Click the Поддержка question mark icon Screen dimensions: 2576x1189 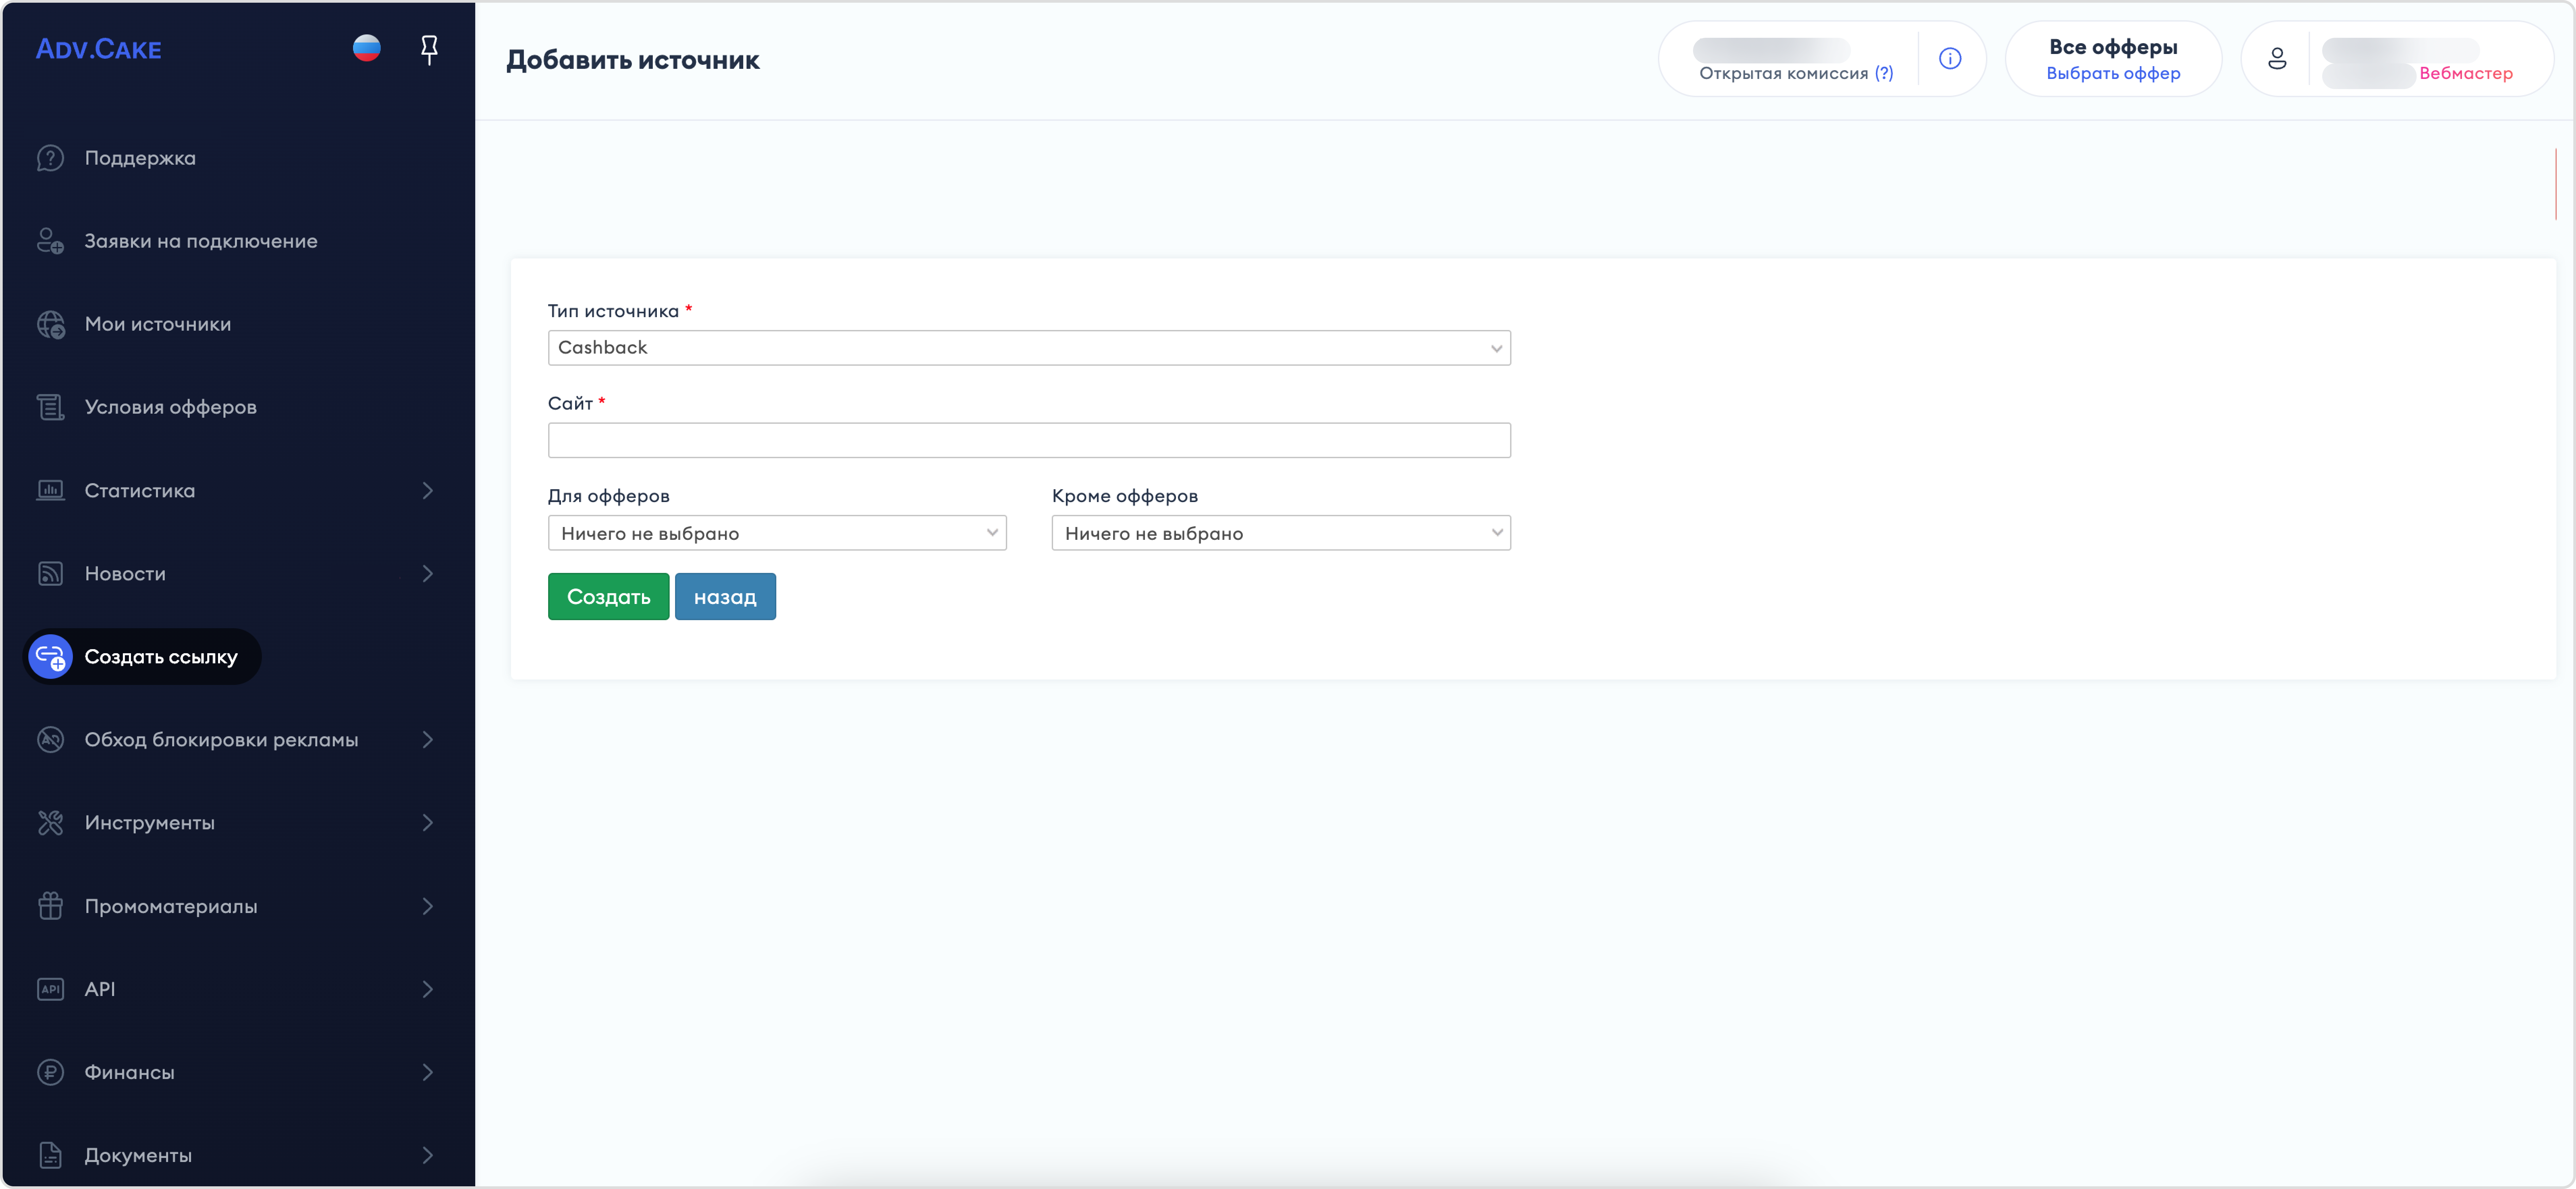tap(50, 158)
